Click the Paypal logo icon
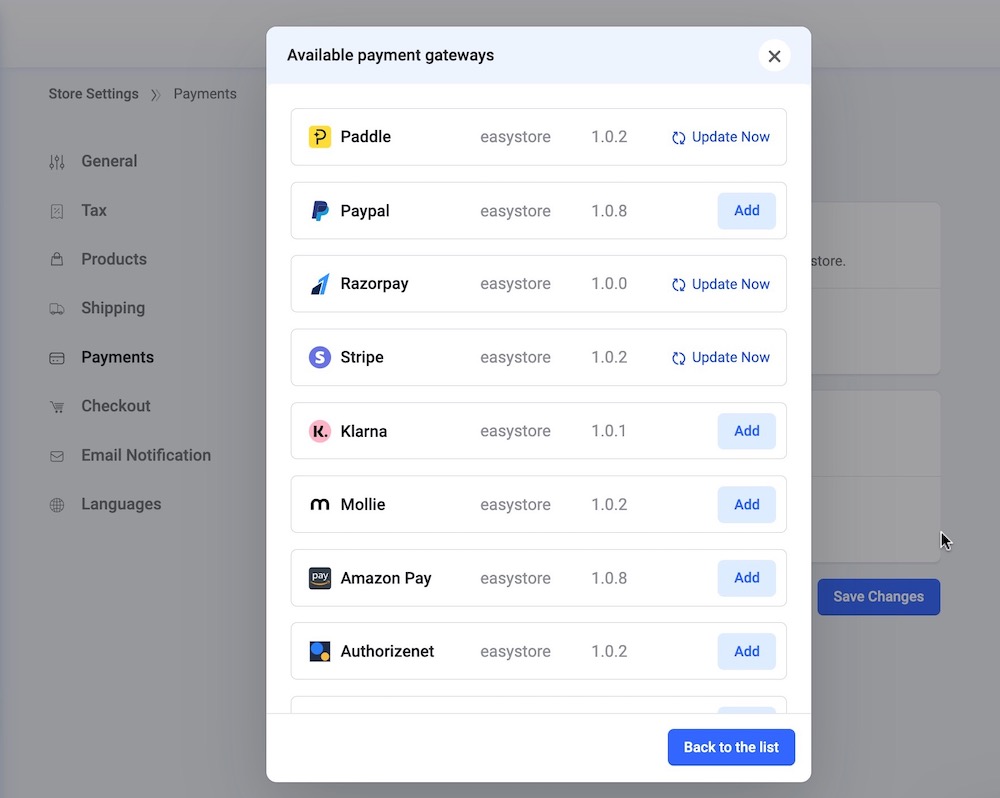This screenshot has height=798, width=1000. (x=319, y=211)
